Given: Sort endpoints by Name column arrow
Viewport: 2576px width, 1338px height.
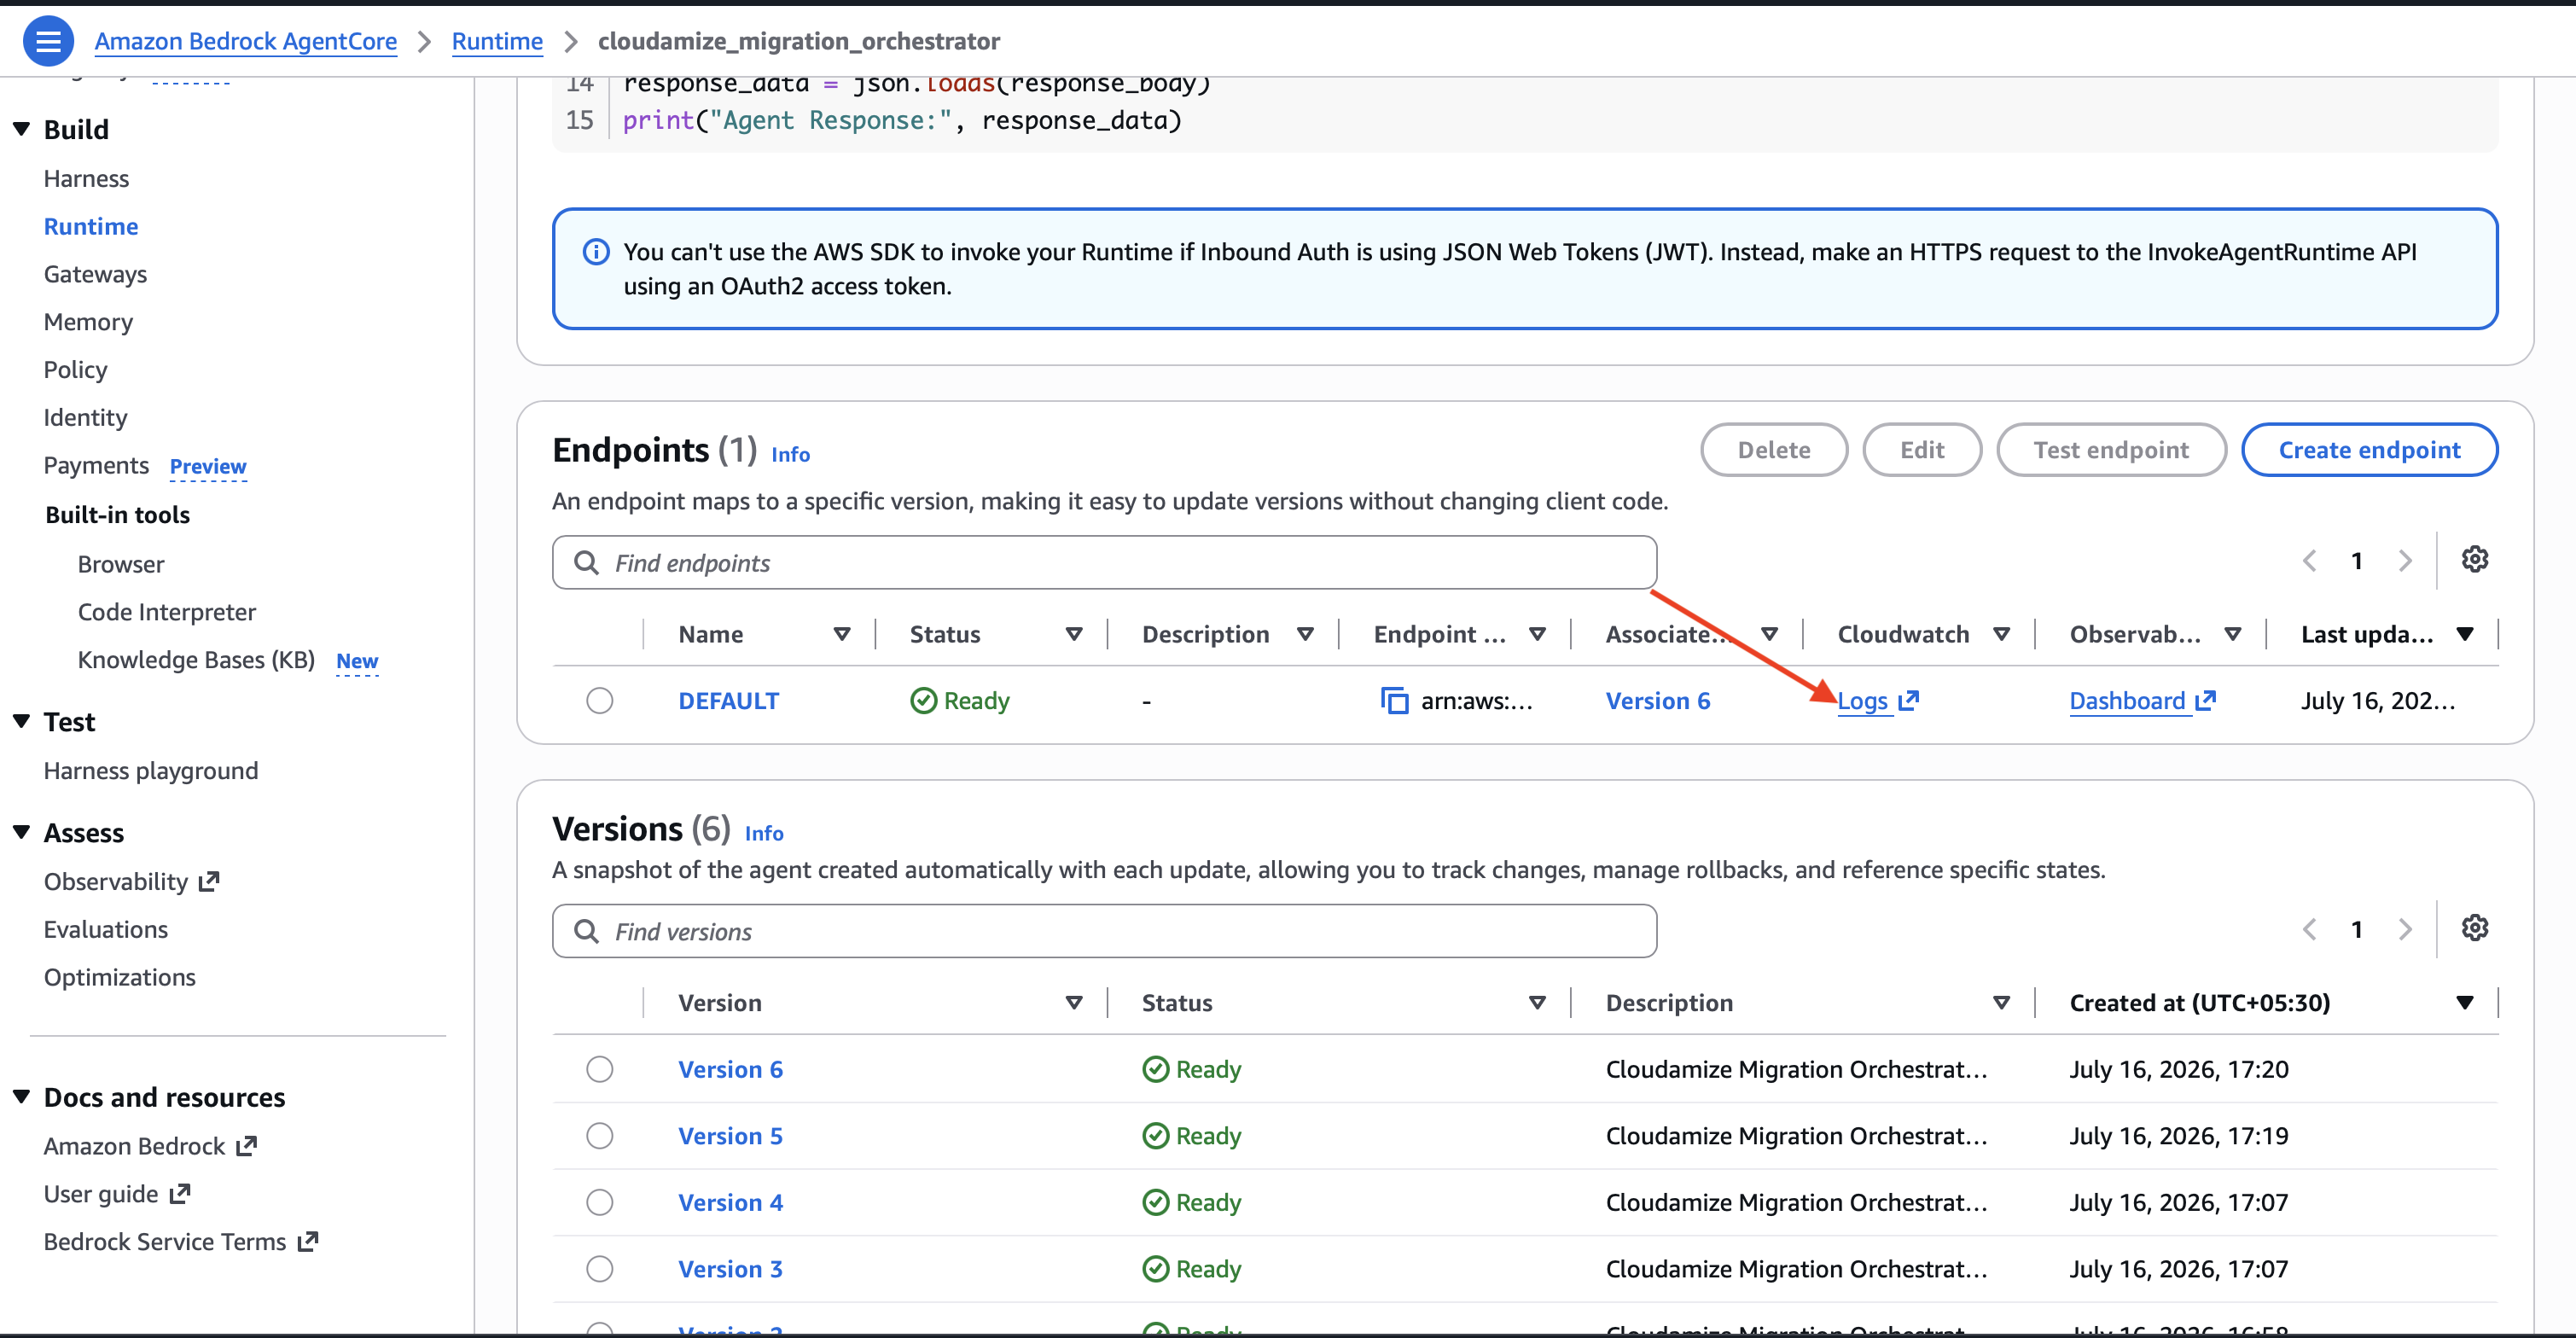Looking at the screenshot, I should pyautogui.click(x=842, y=635).
